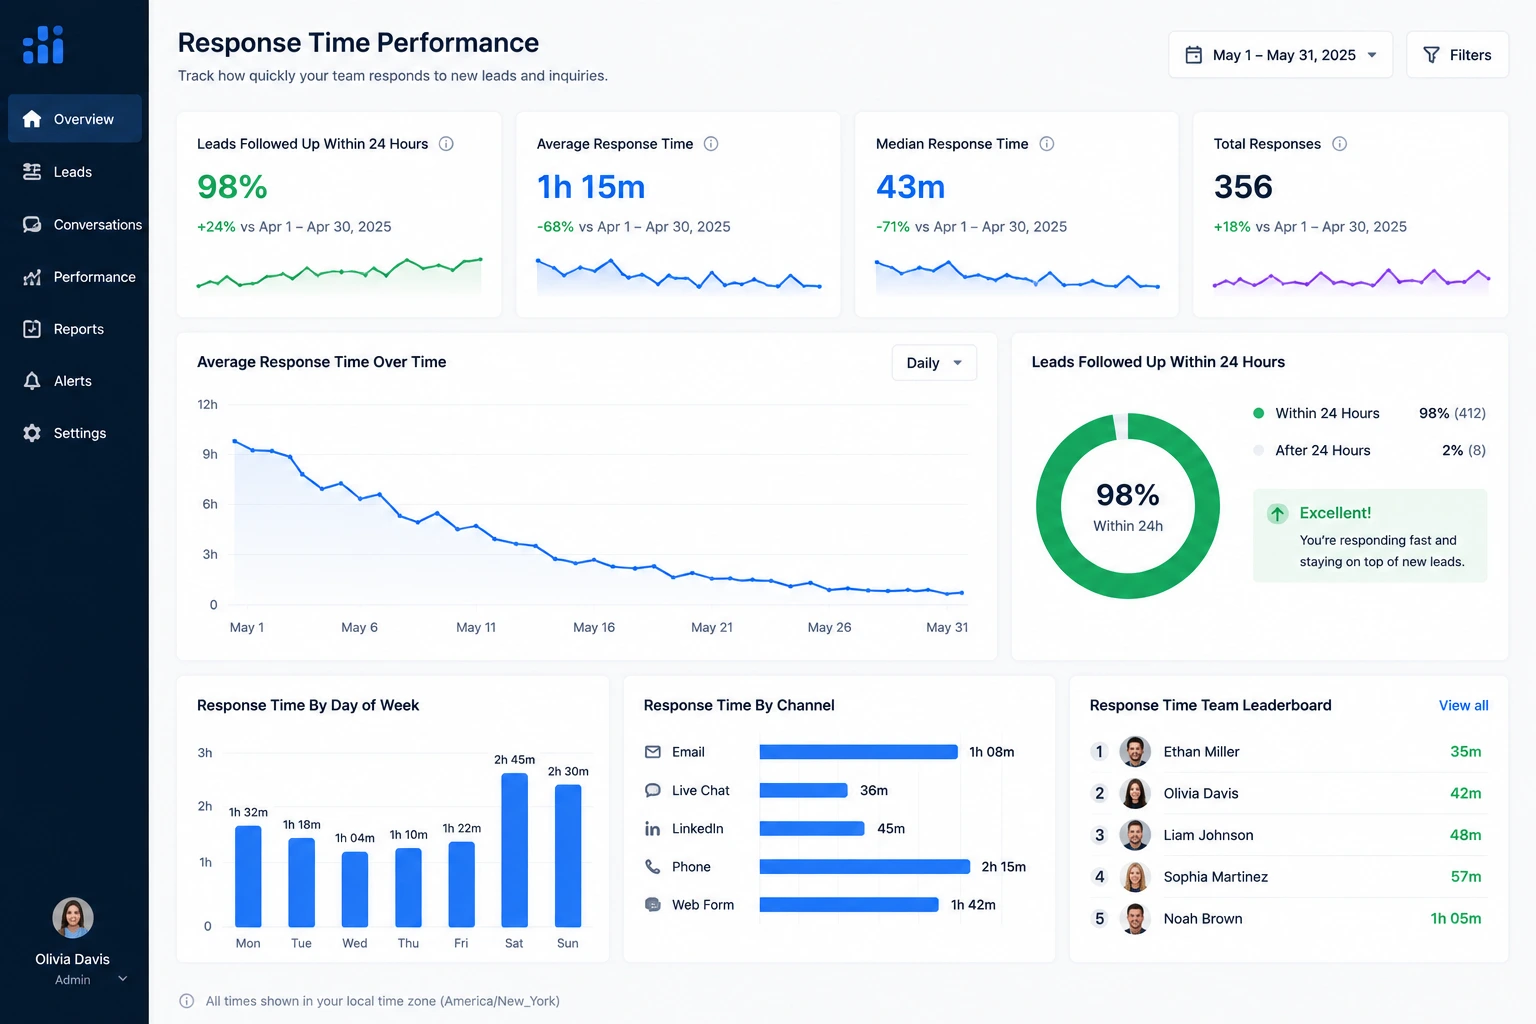
Task: Open Performance in the sidebar
Action: pyautogui.click(x=75, y=277)
